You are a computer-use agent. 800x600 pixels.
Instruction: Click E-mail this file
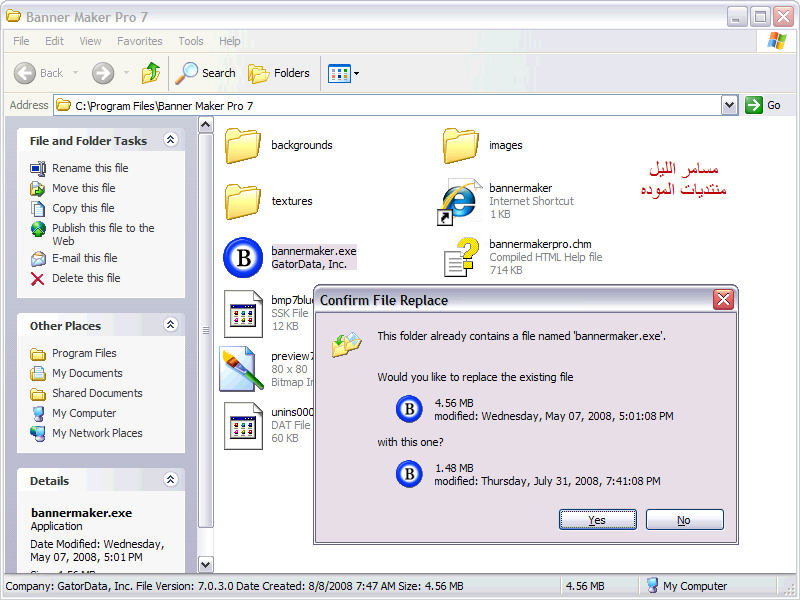(85, 258)
